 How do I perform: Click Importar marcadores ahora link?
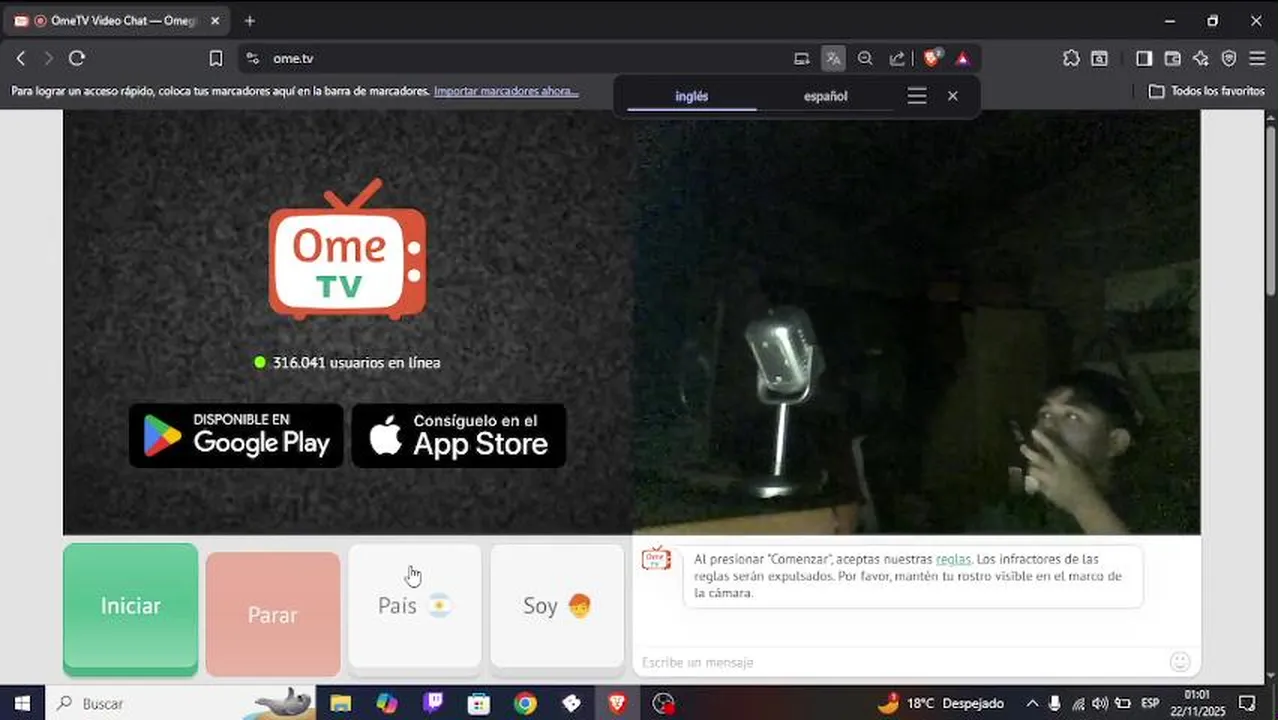pyautogui.click(x=506, y=91)
